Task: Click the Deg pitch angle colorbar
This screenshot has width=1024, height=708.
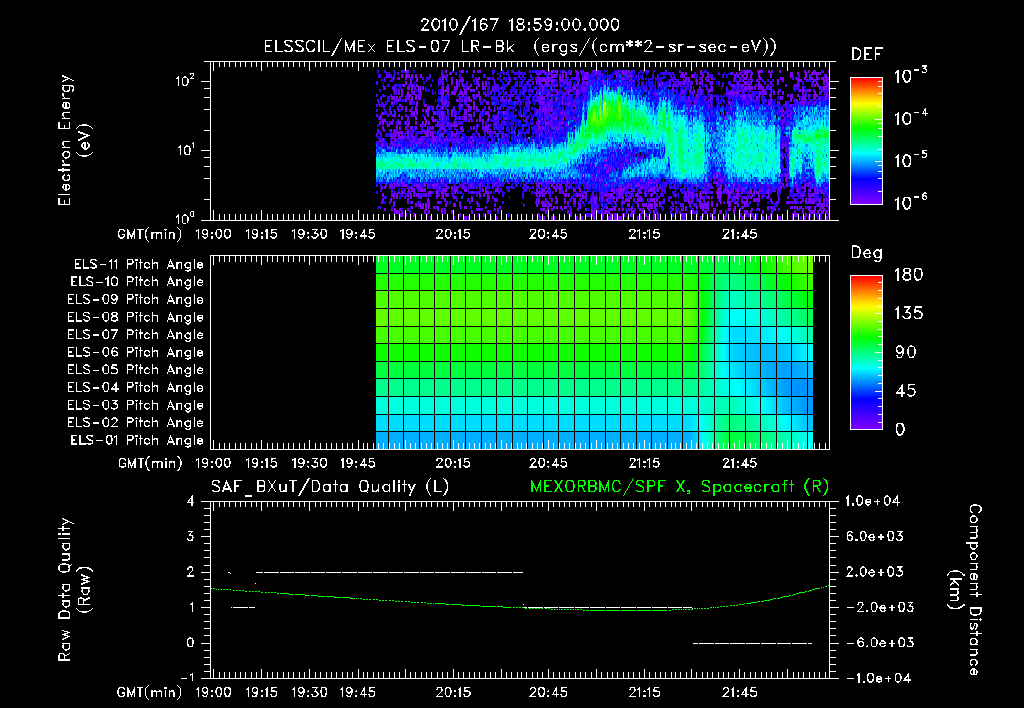Action: pos(866,353)
